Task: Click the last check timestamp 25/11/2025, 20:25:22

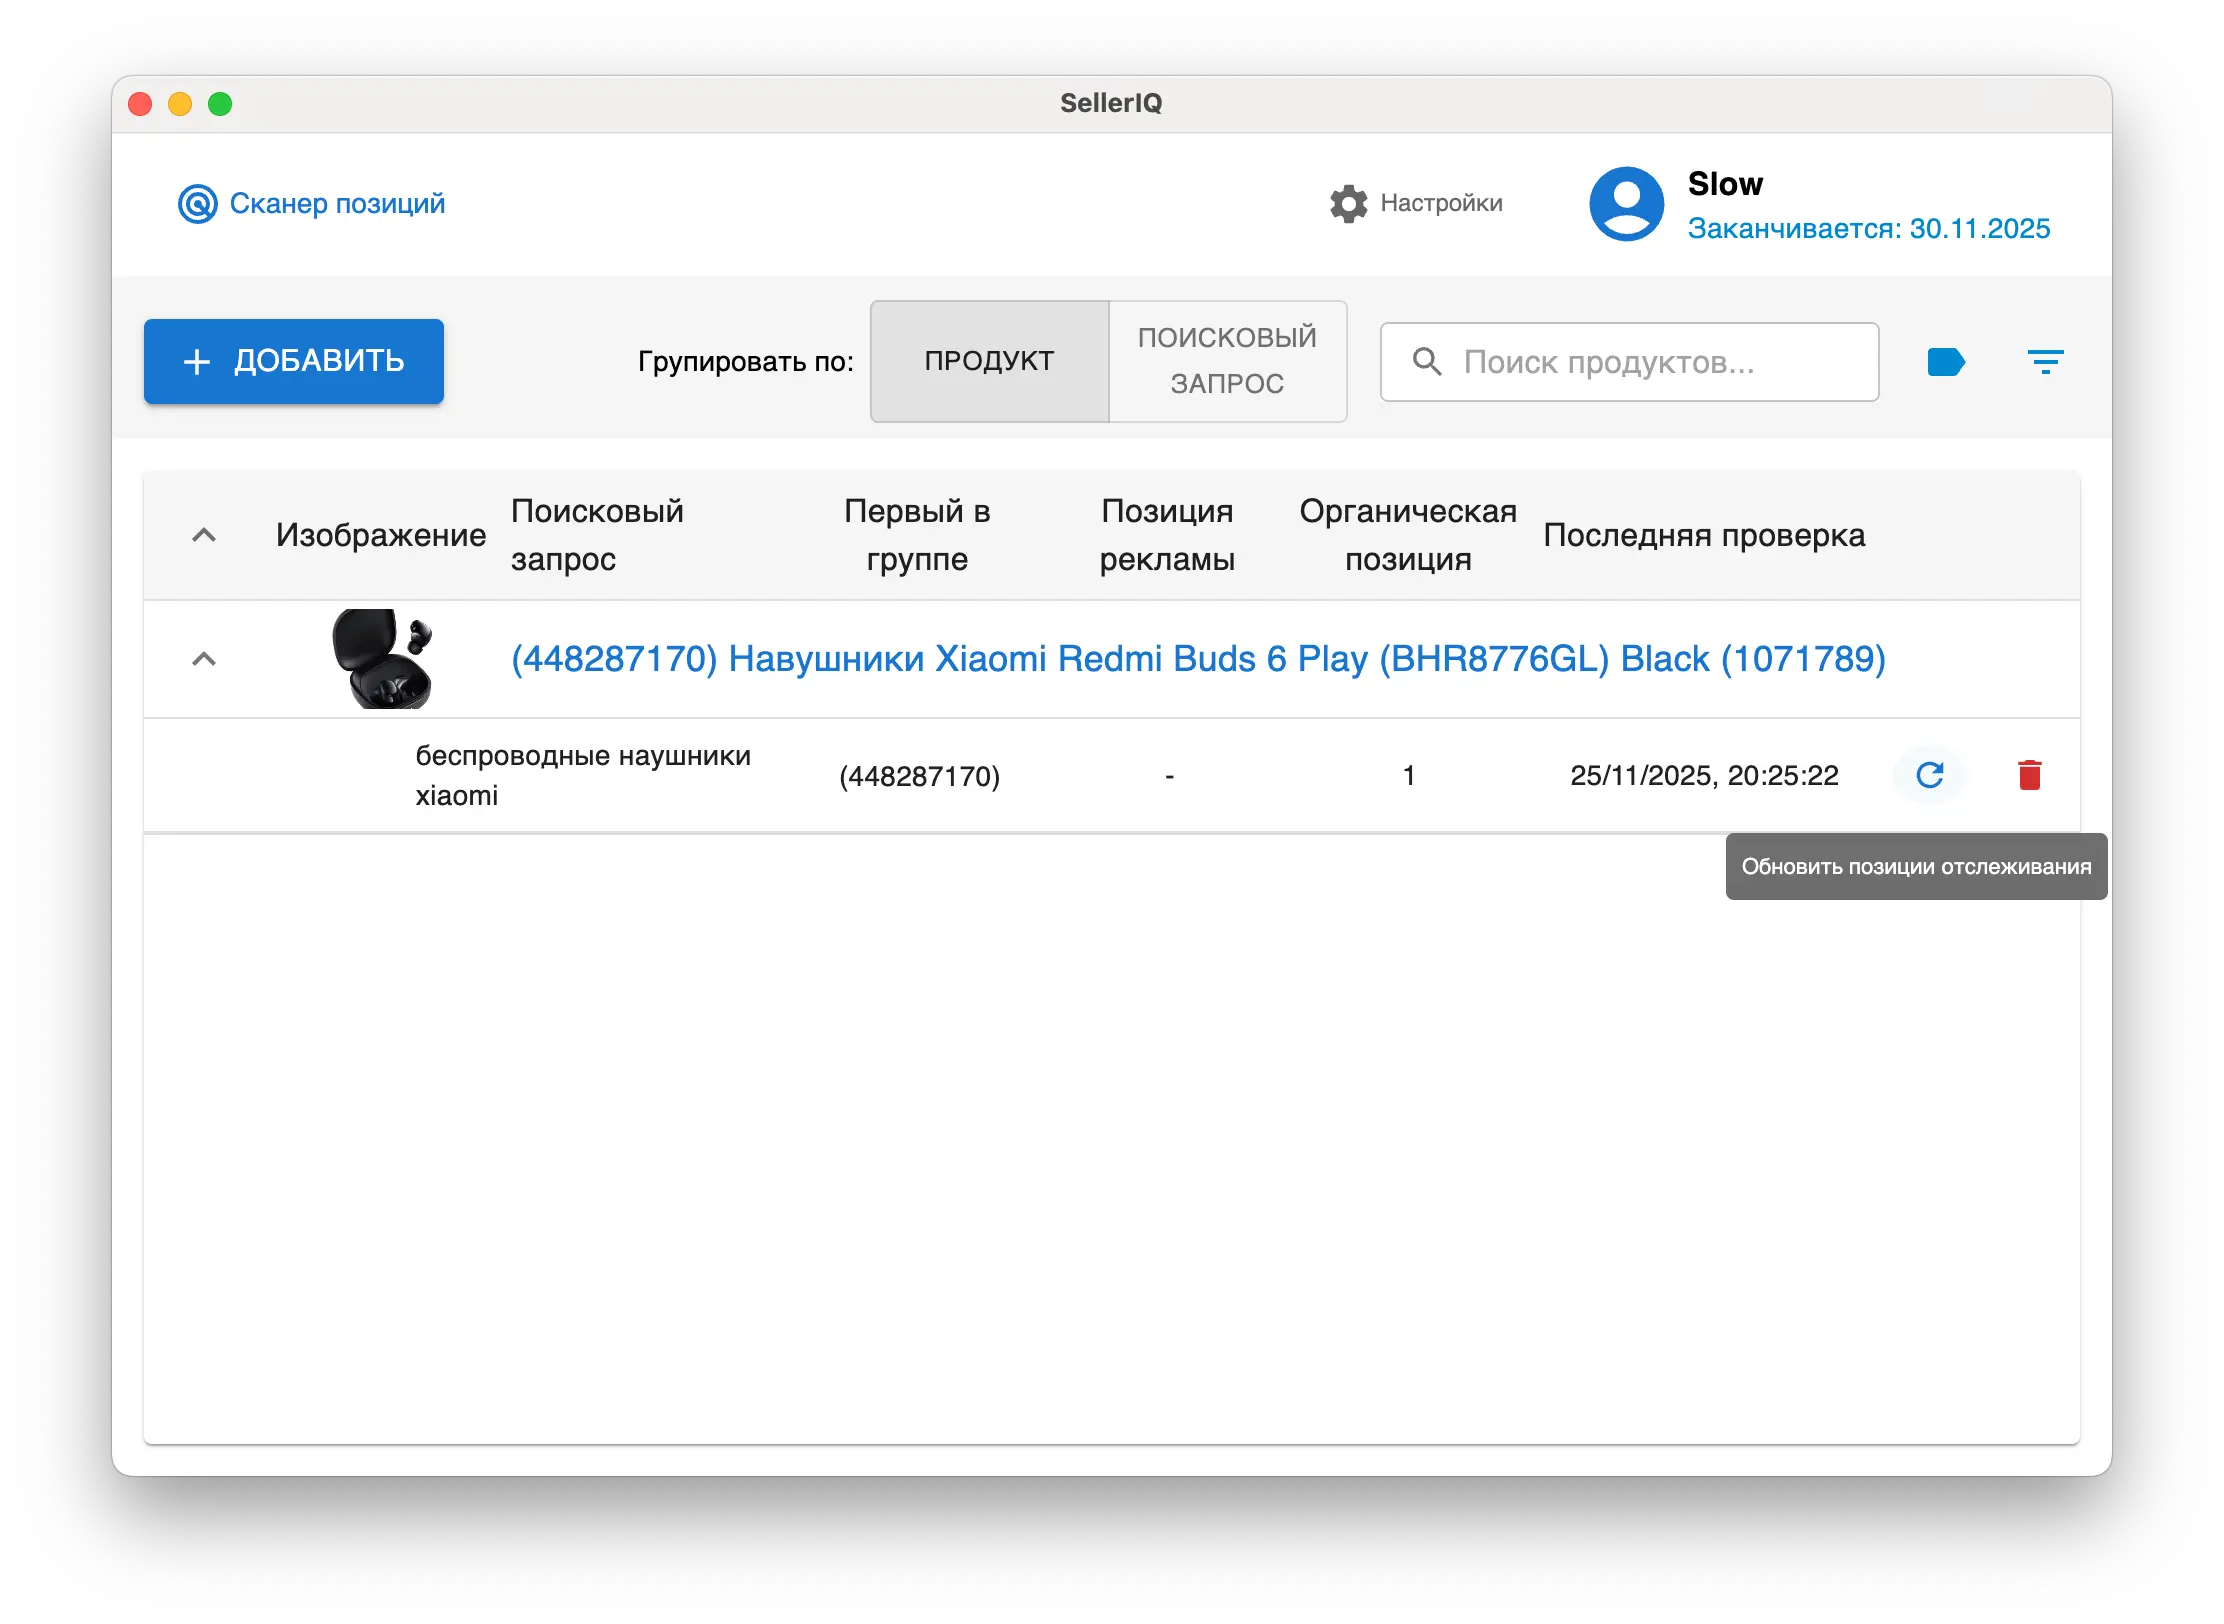Action: click(1704, 775)
